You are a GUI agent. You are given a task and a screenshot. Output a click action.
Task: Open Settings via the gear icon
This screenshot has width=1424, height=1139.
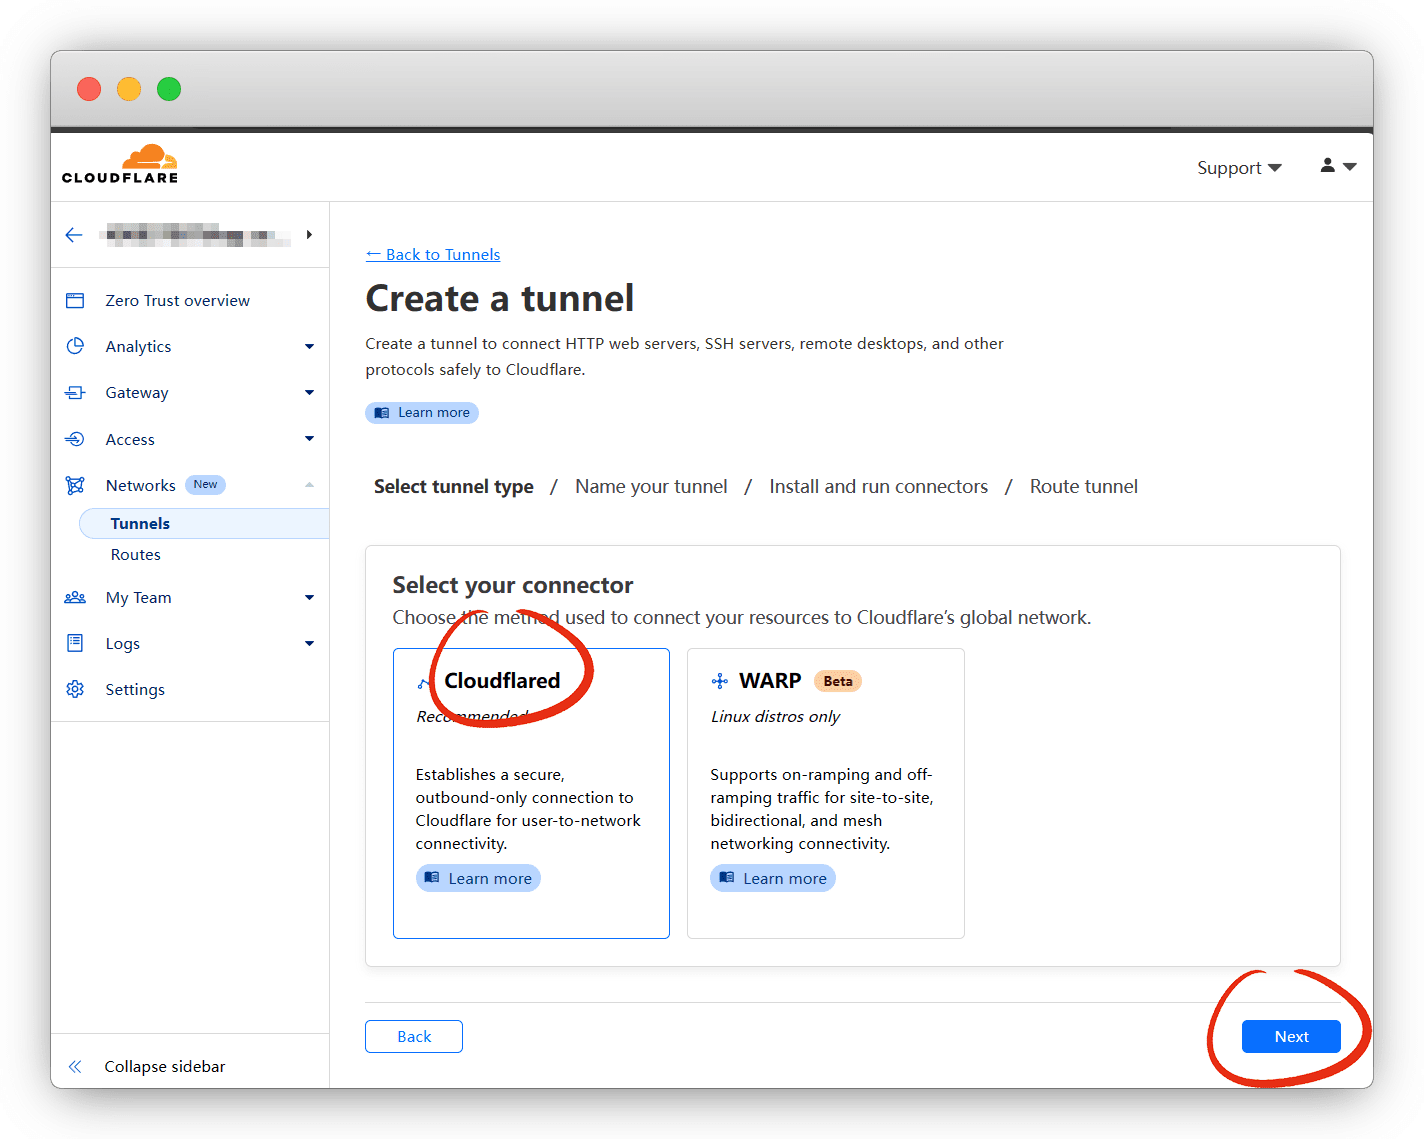(75, 690)
